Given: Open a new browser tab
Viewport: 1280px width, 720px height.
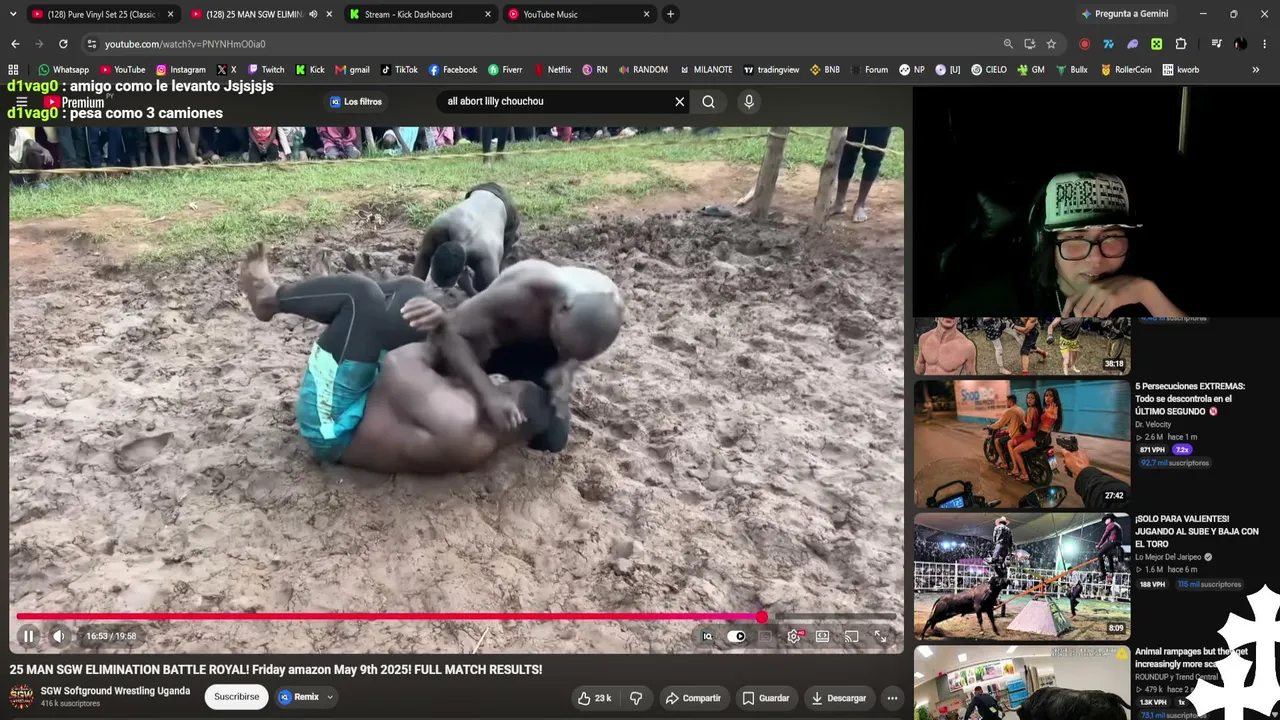Looking at the screenshot, I should pyautogui.click(x=670, y=14).
